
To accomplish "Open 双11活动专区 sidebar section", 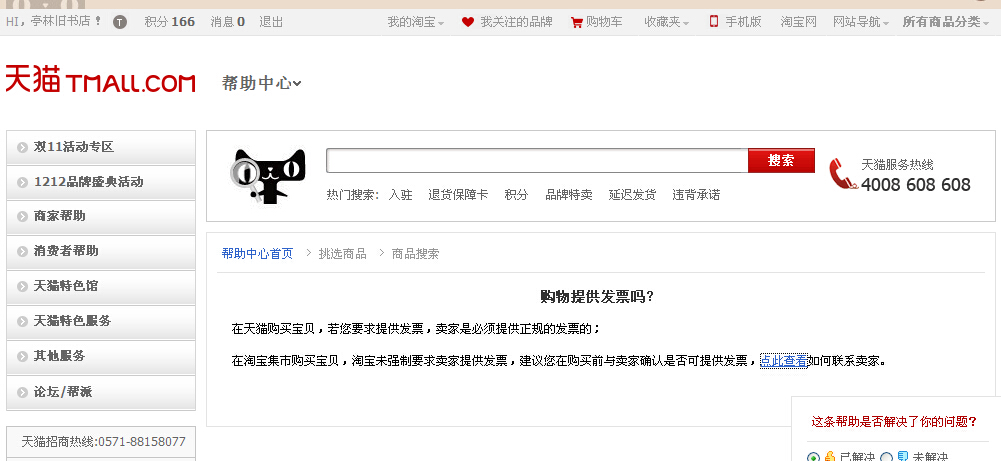I will click(101, 147).
